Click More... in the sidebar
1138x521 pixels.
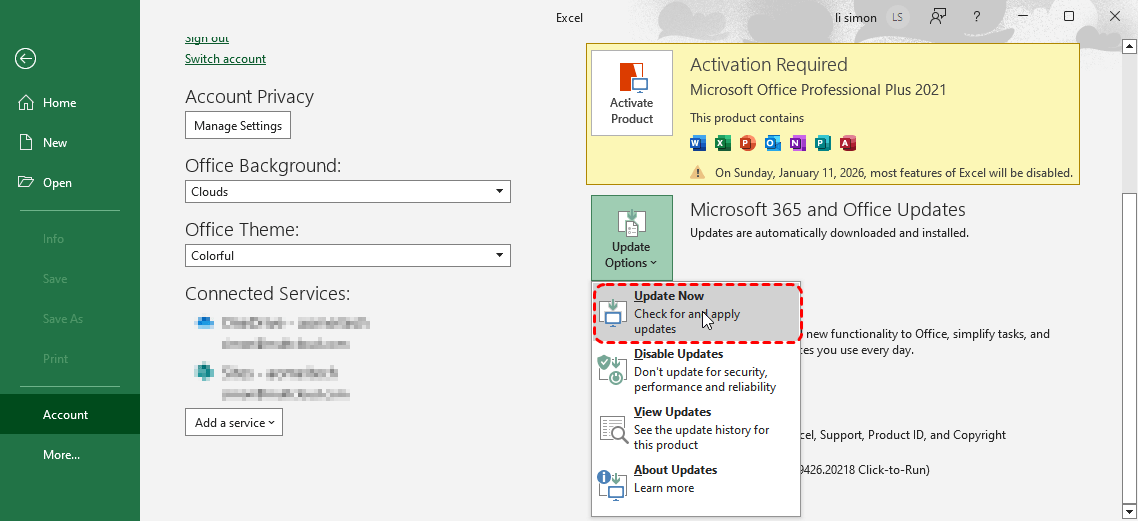point(62,455)
